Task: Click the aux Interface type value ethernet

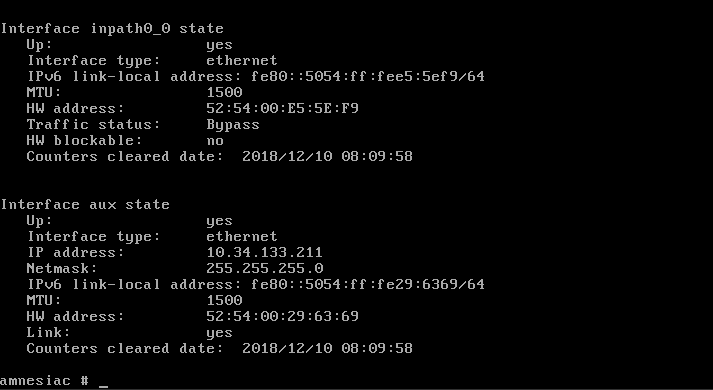Action: pyautogui.click(x=241, y=236)
